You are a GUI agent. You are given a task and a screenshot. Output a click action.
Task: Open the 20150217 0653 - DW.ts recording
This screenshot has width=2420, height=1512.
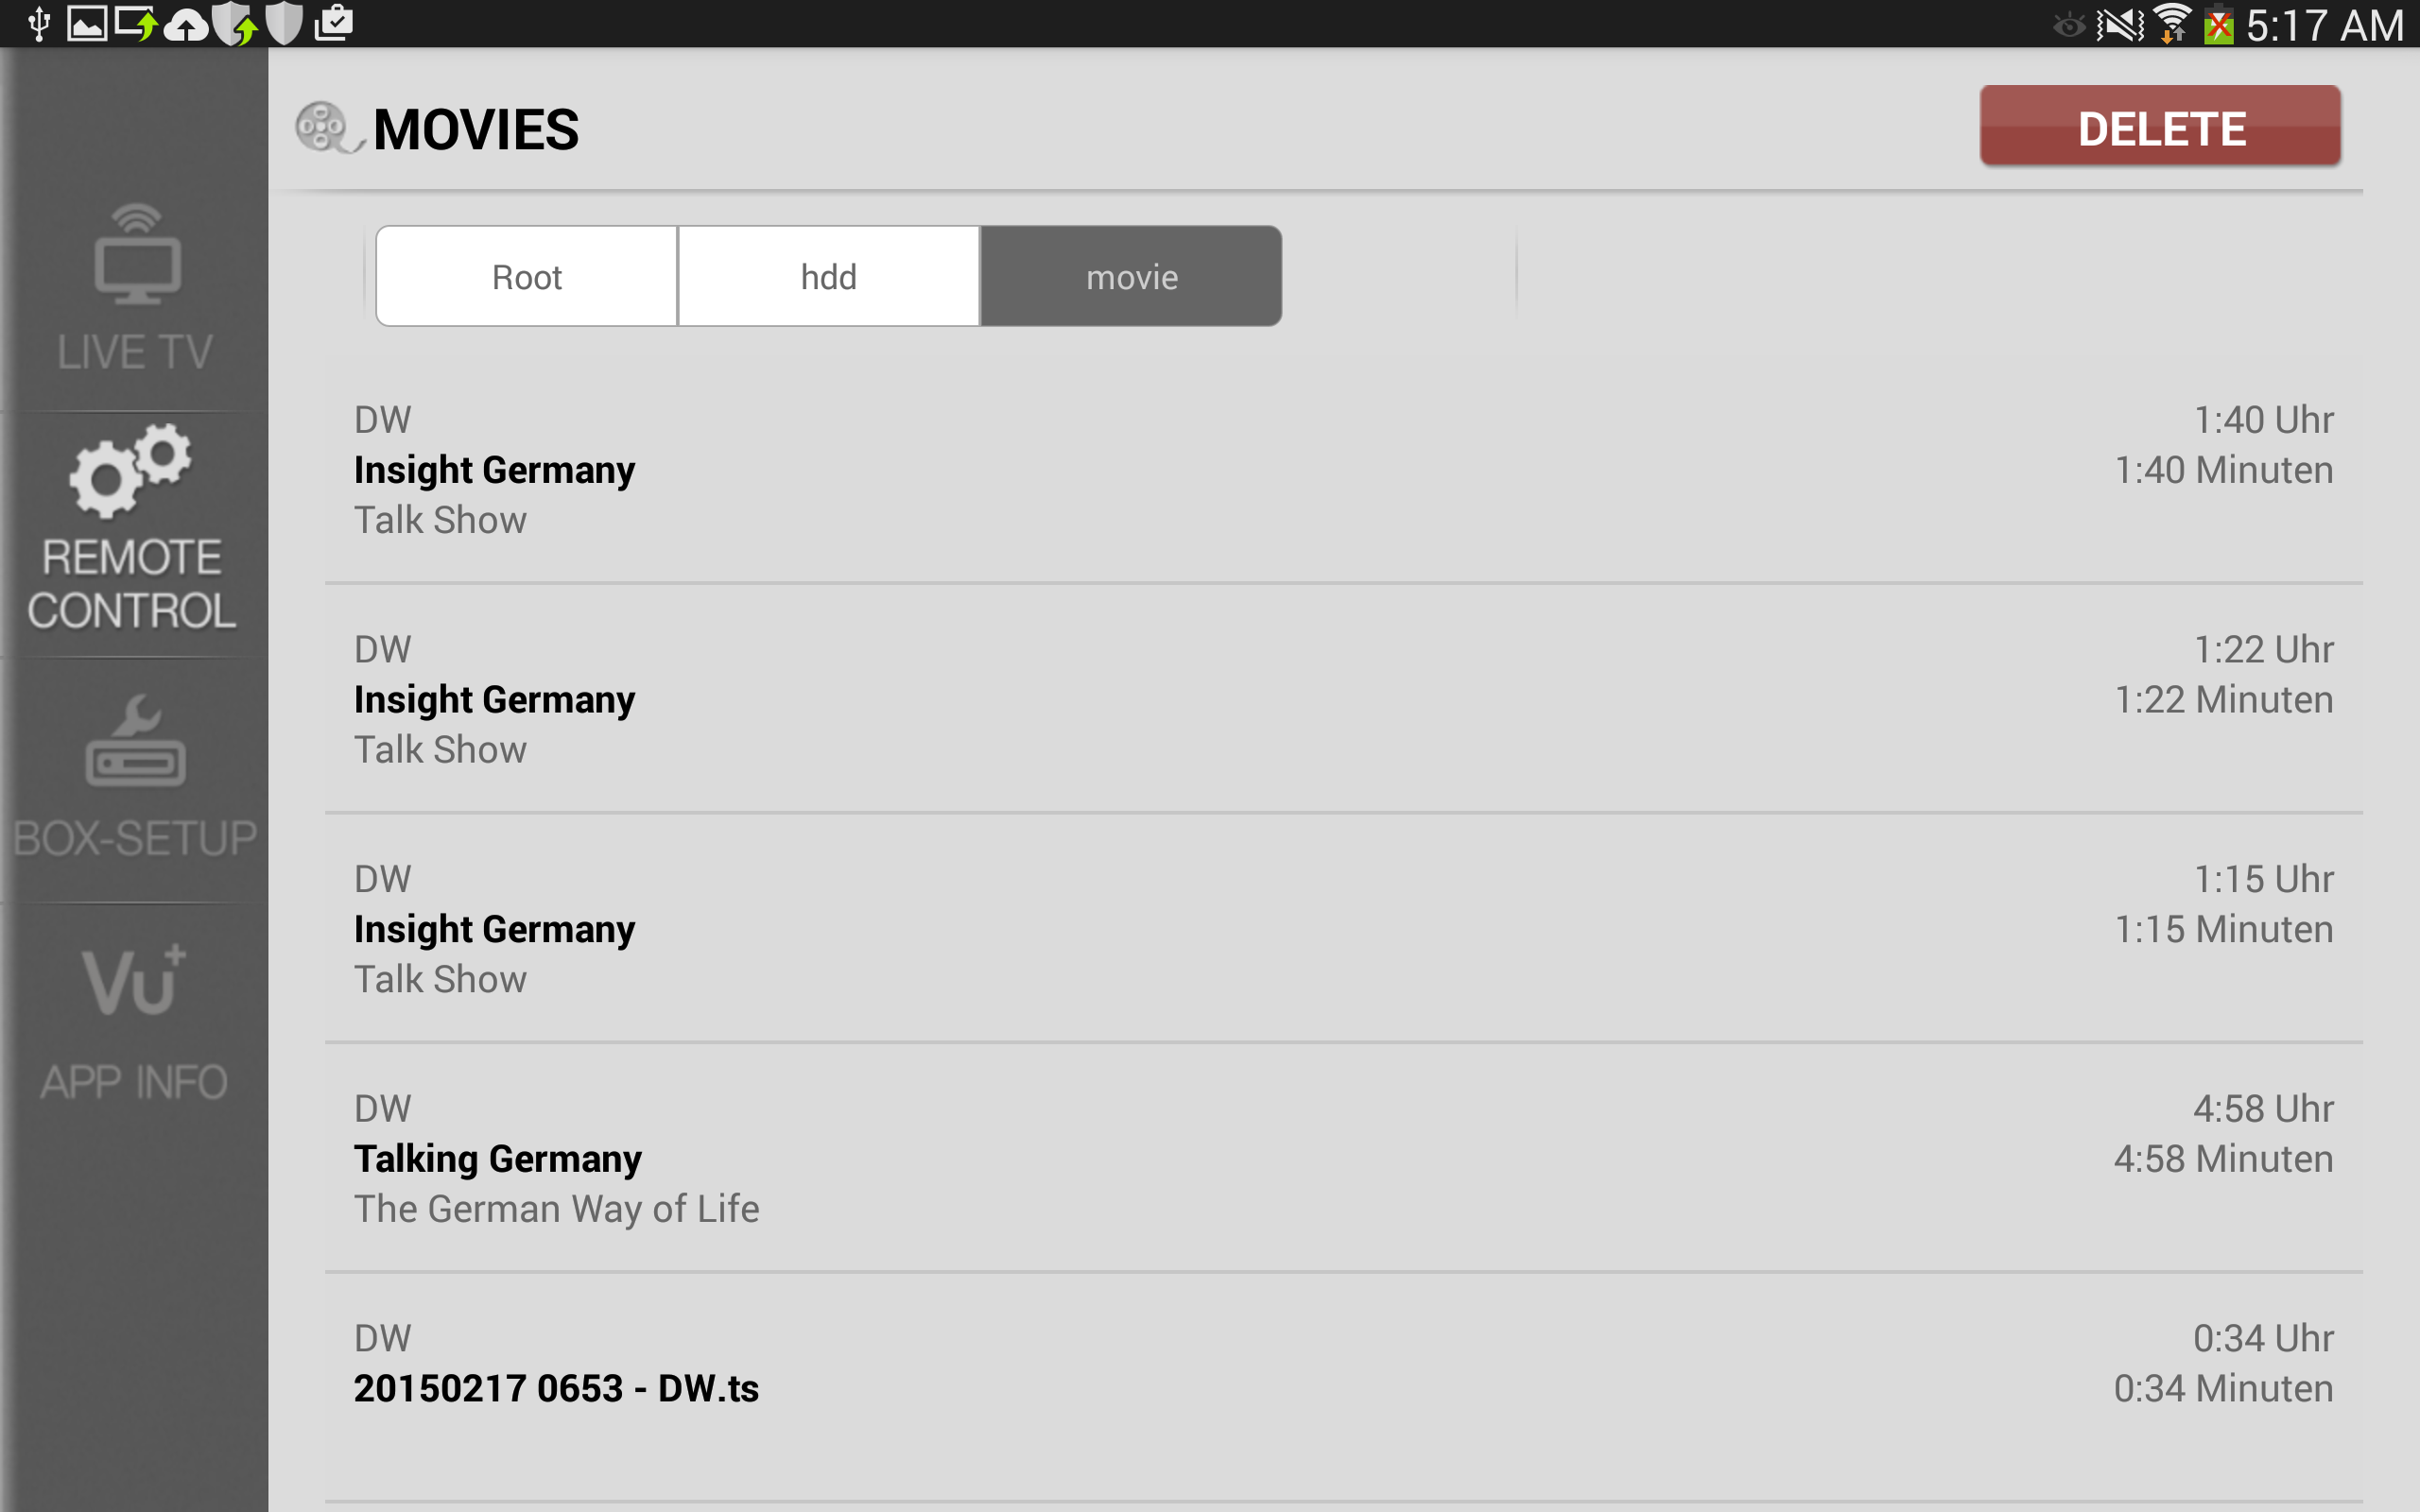(1342, 1388)
